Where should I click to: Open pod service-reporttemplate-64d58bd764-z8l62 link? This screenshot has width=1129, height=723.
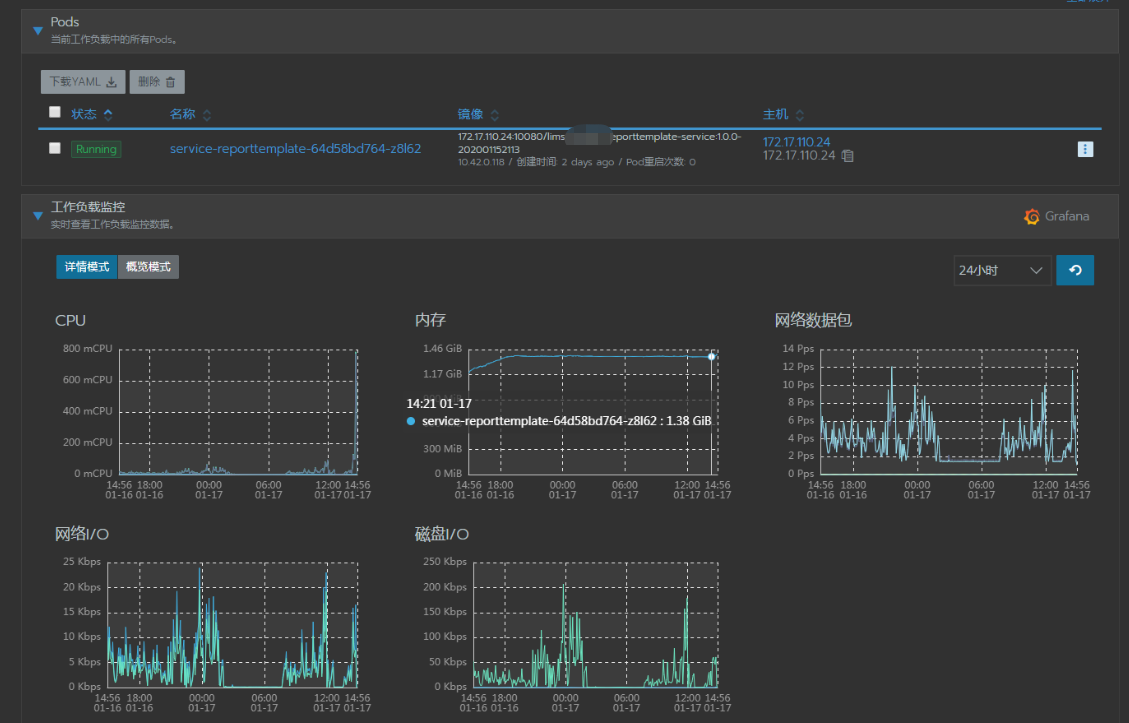[x=295, y=148]
